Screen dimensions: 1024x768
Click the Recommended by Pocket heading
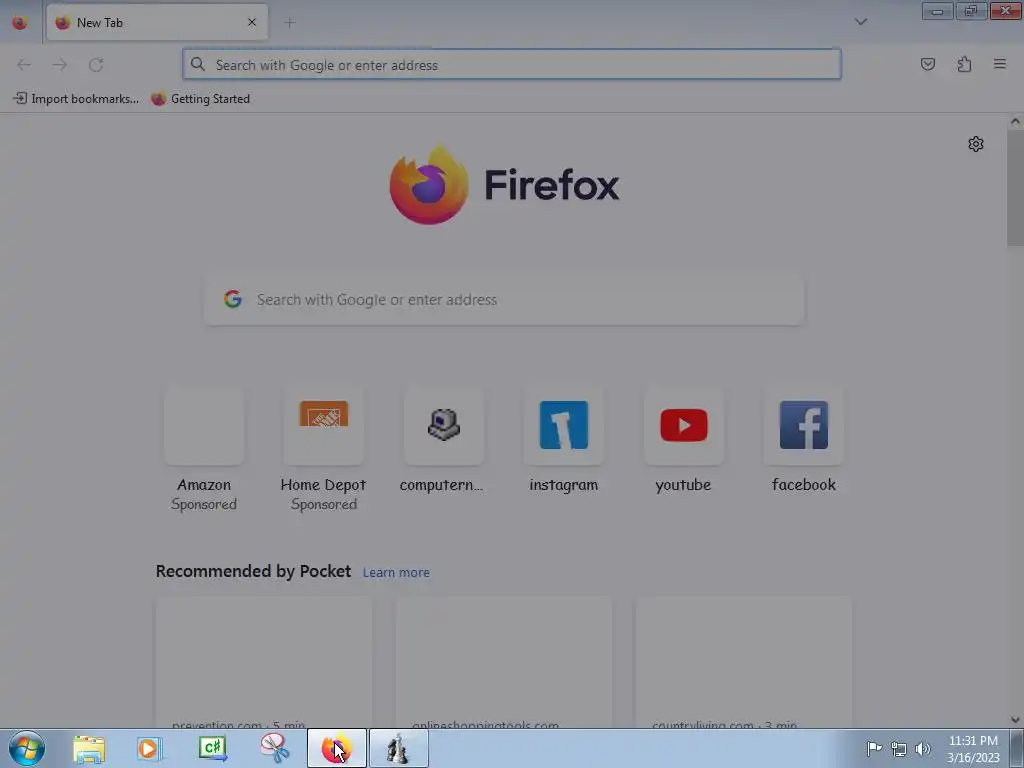coord(253,571)
